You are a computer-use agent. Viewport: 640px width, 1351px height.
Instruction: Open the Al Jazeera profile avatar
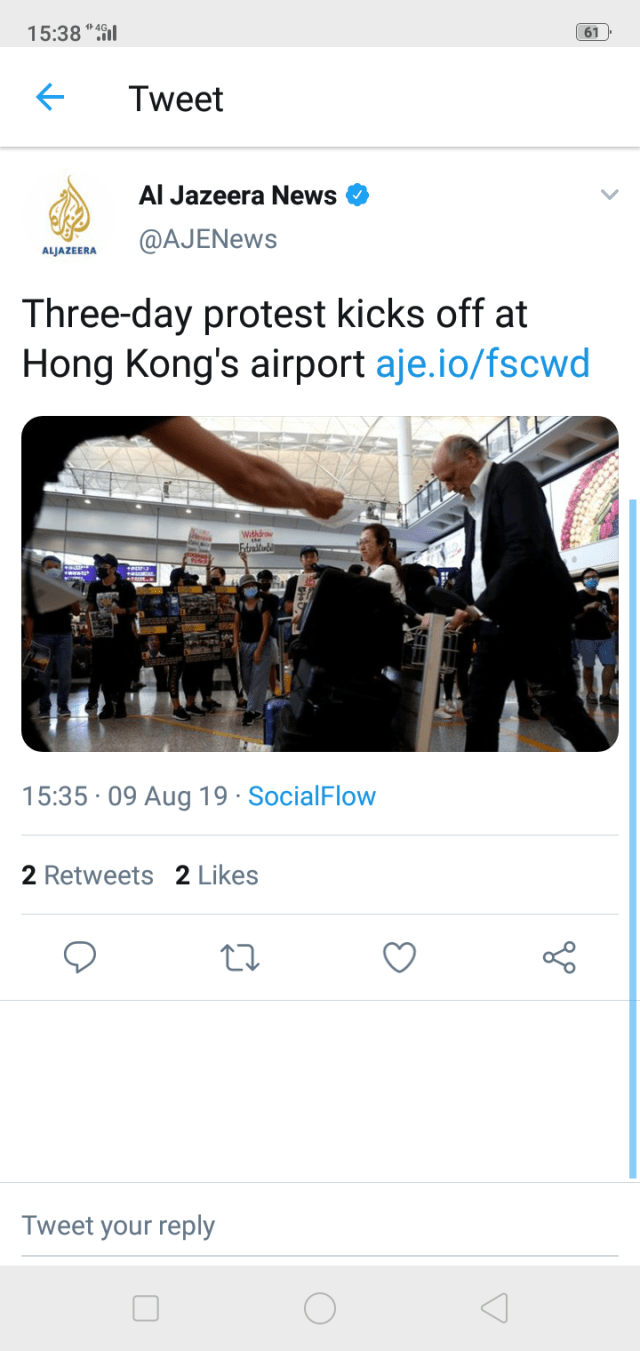[x=69, y=216]
